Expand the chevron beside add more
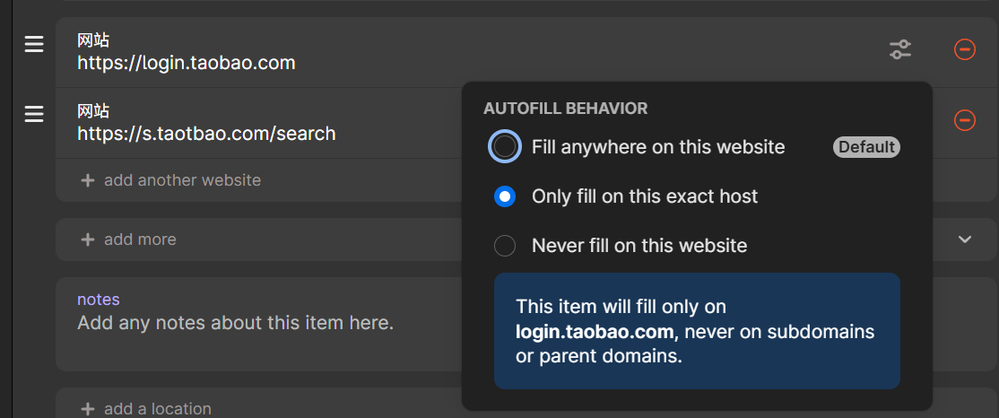Image resolution: width=999 pixels, height=418 pixels. point(965,240)
